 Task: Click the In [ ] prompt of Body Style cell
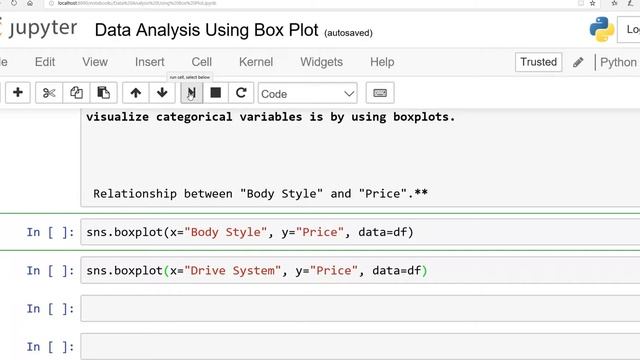pos(50,232)
